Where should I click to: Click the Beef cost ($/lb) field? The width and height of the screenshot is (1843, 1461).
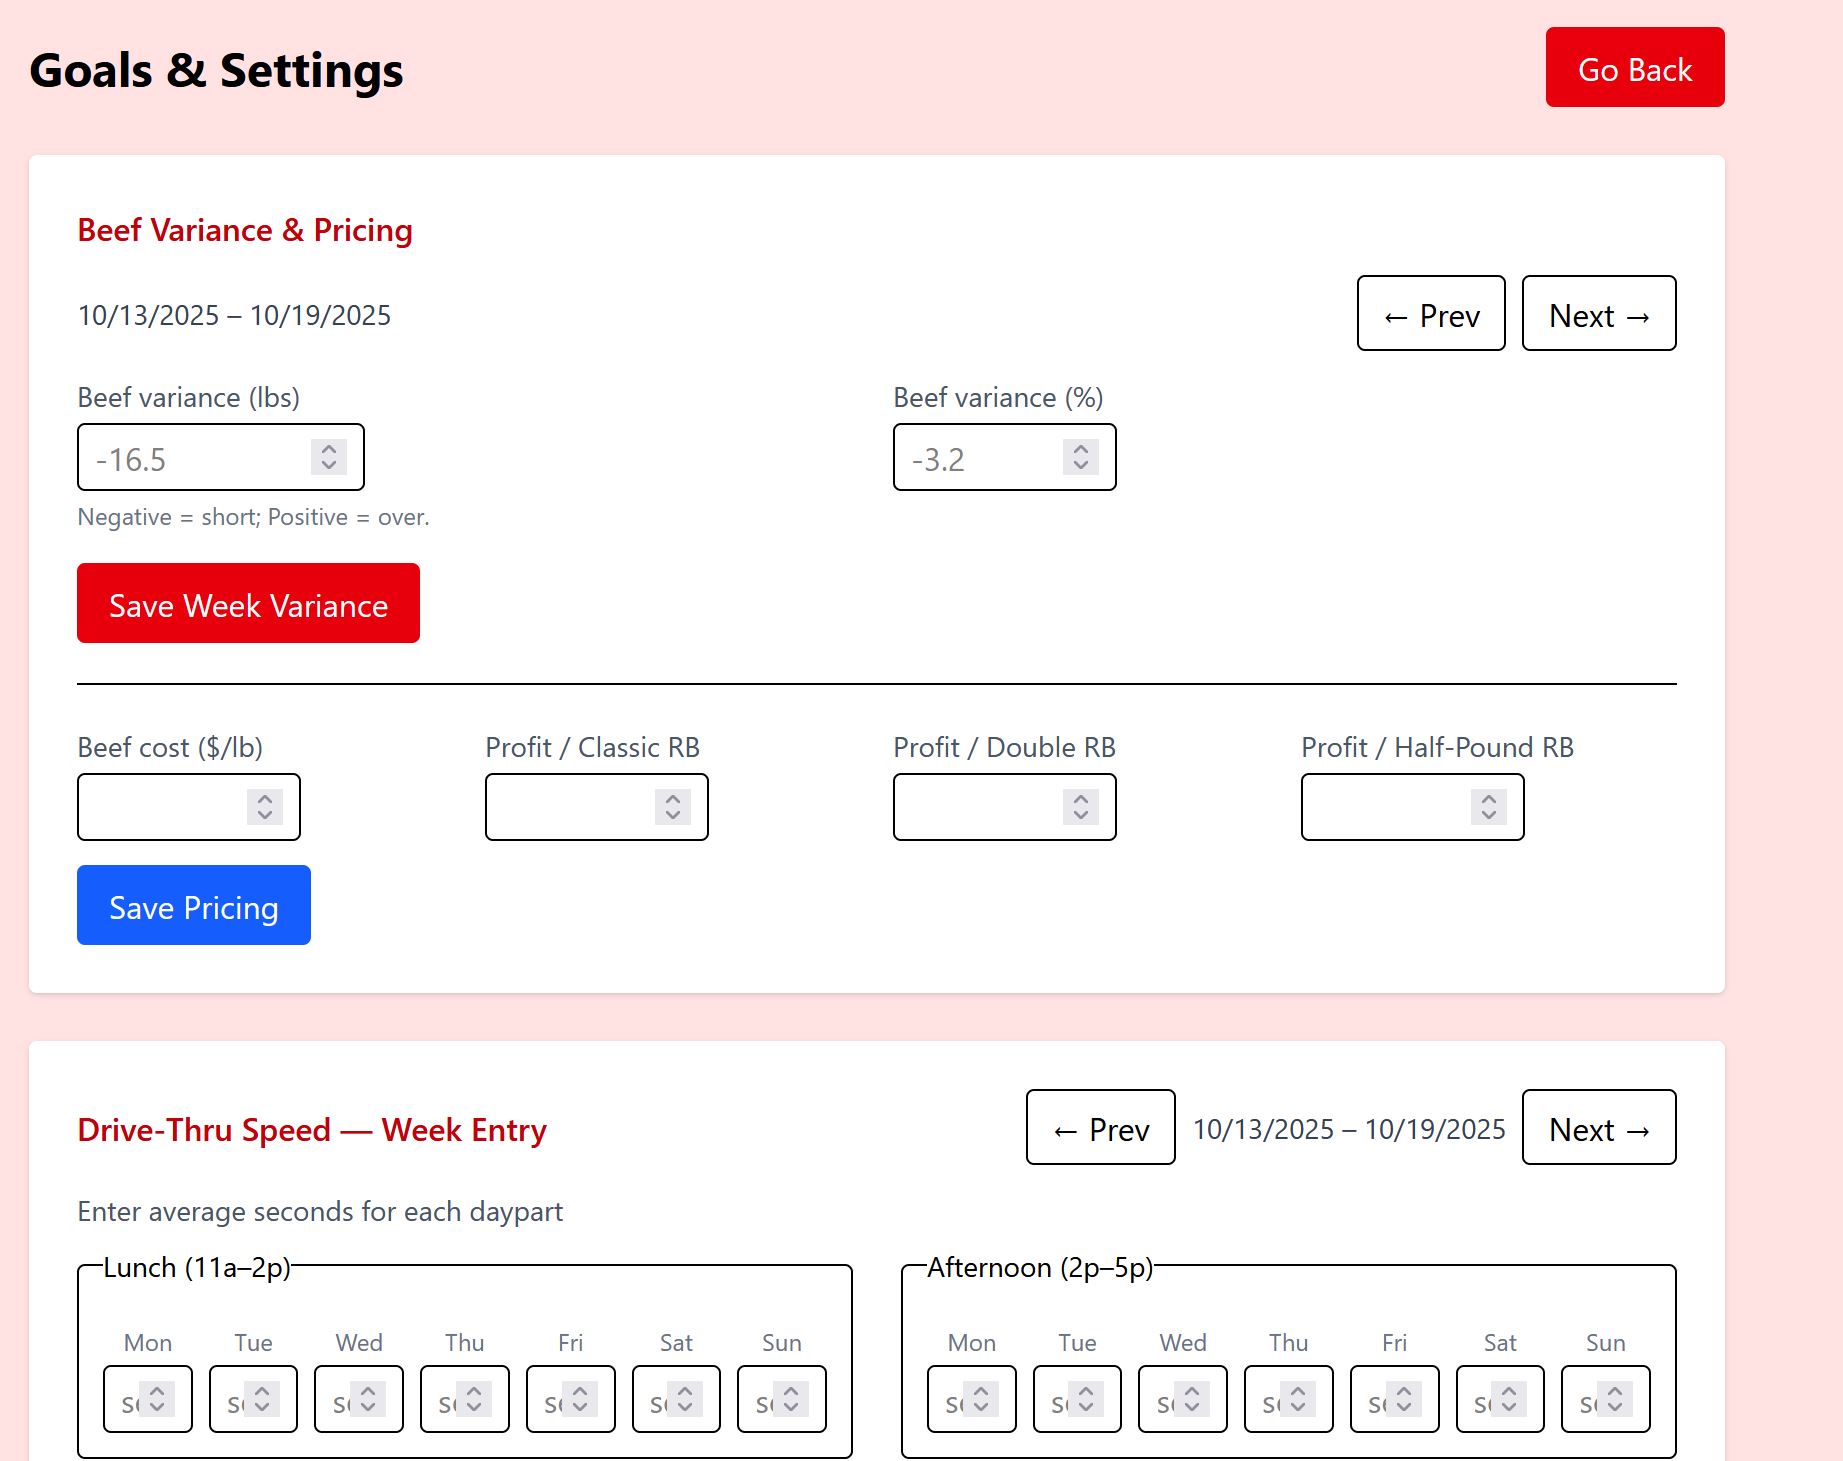tap(189, 807)
